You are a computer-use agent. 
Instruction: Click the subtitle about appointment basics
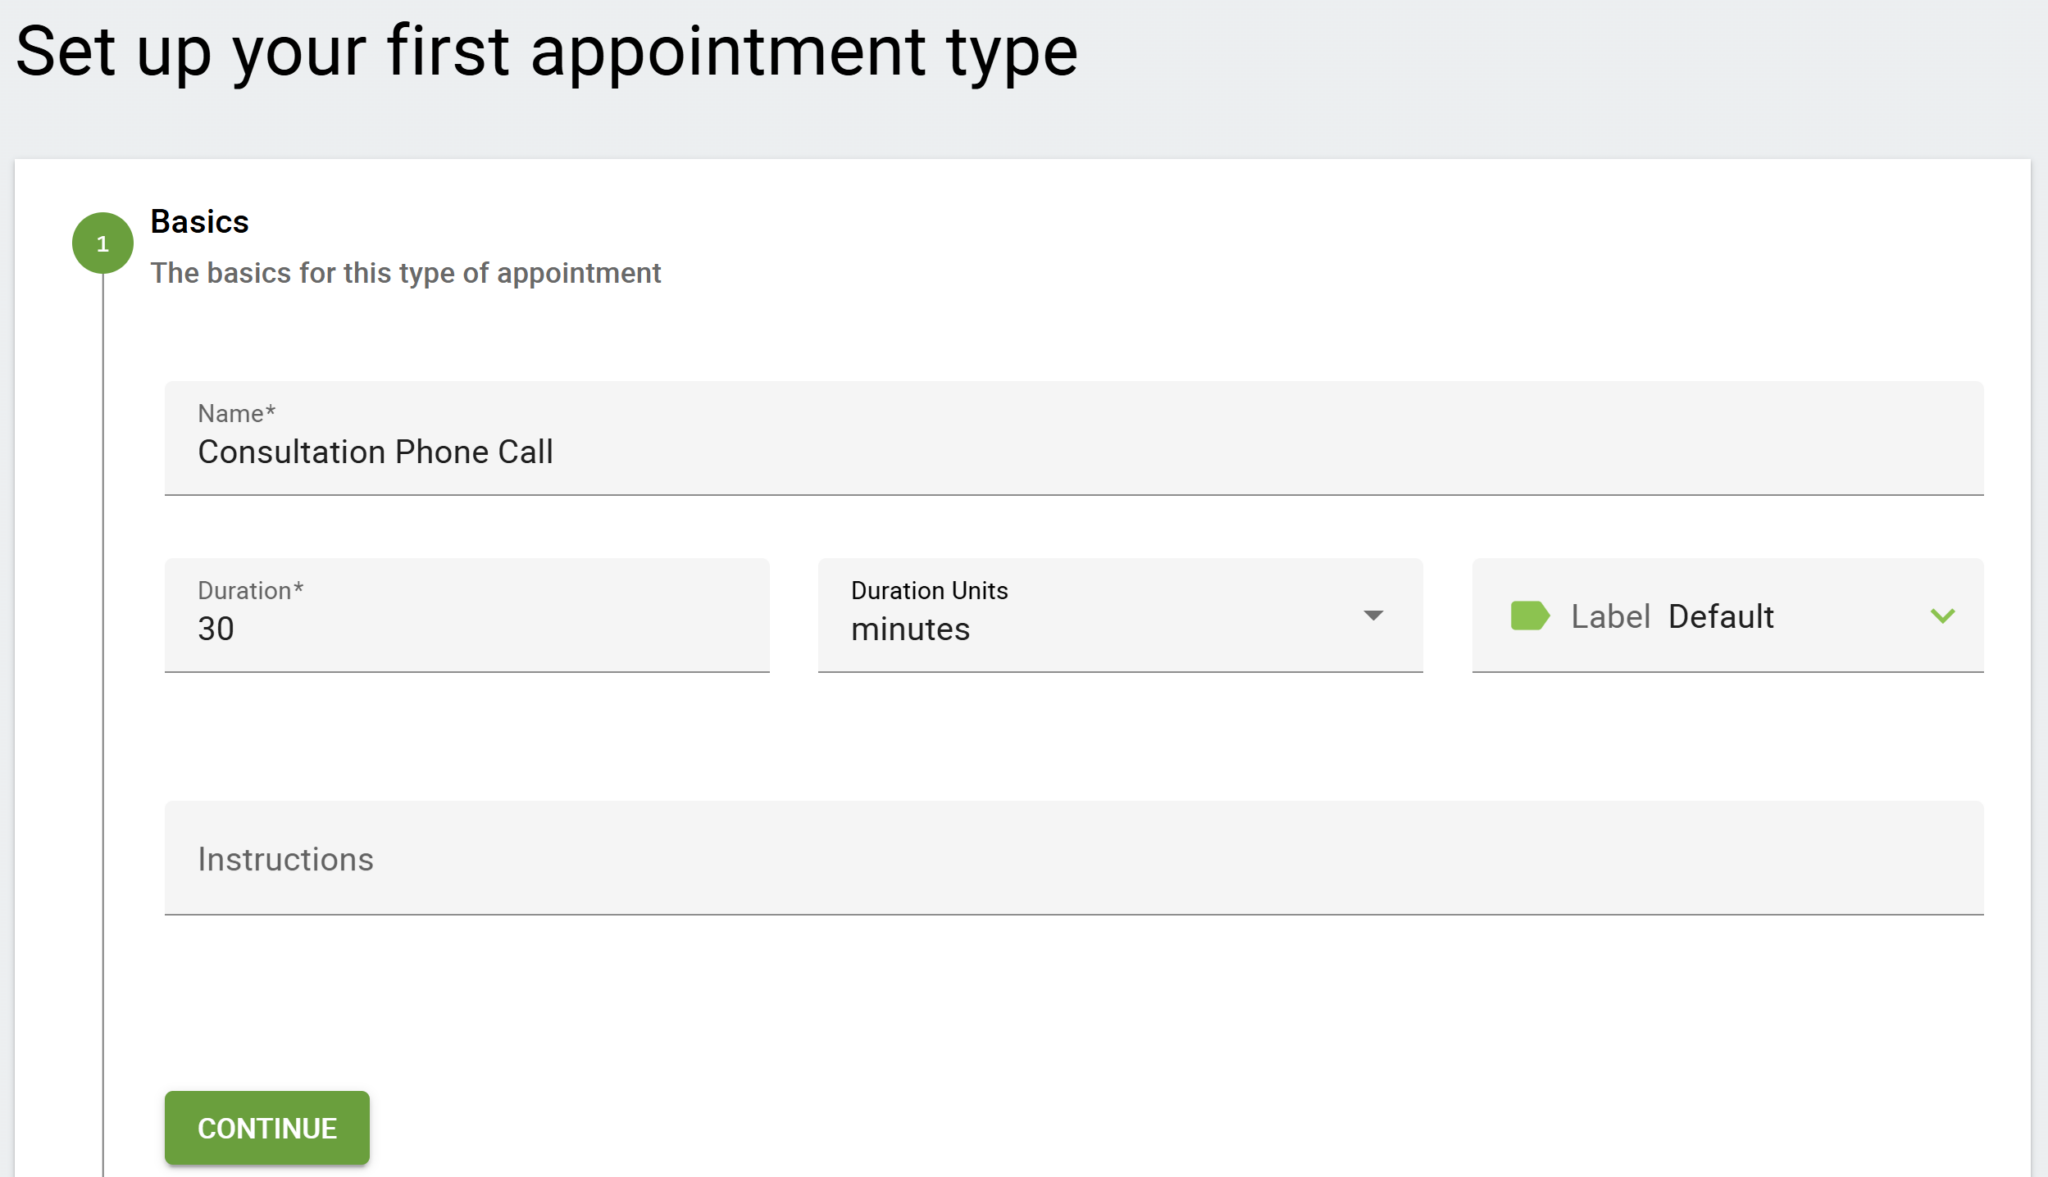tap(405, 272)
